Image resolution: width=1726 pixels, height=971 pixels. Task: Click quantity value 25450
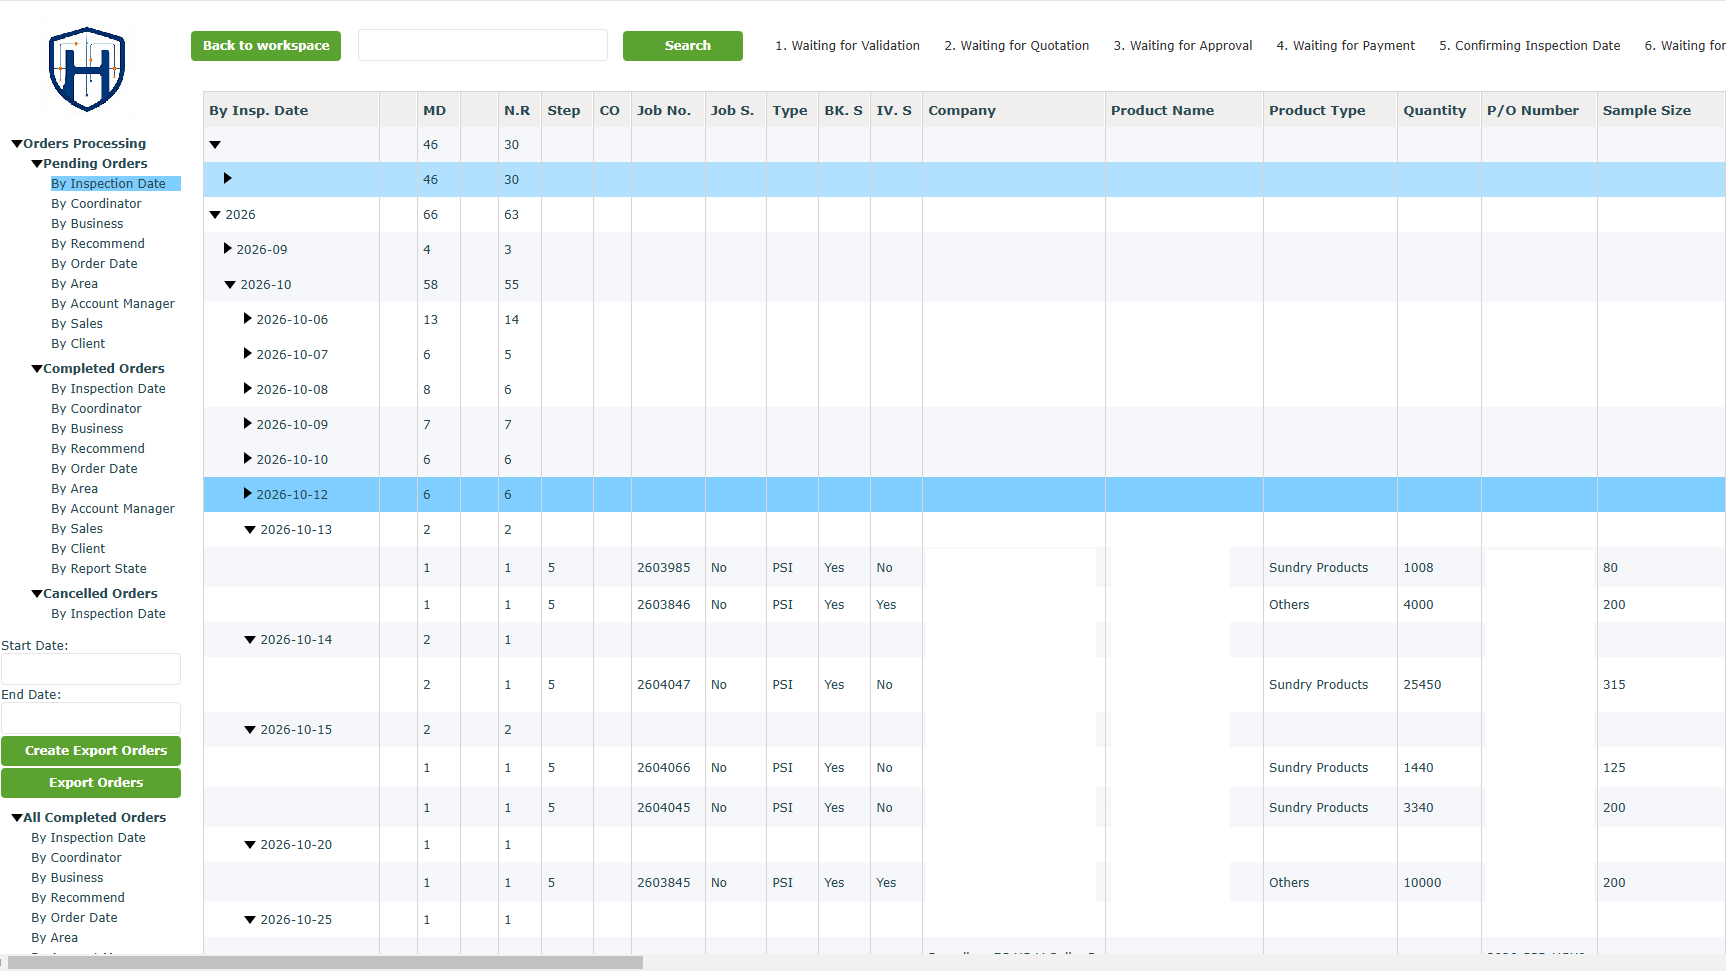[x=1422, y=685]
